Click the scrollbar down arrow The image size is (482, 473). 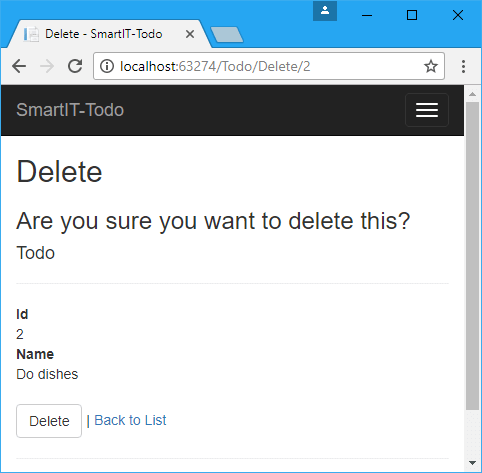[x=472, y=463]
